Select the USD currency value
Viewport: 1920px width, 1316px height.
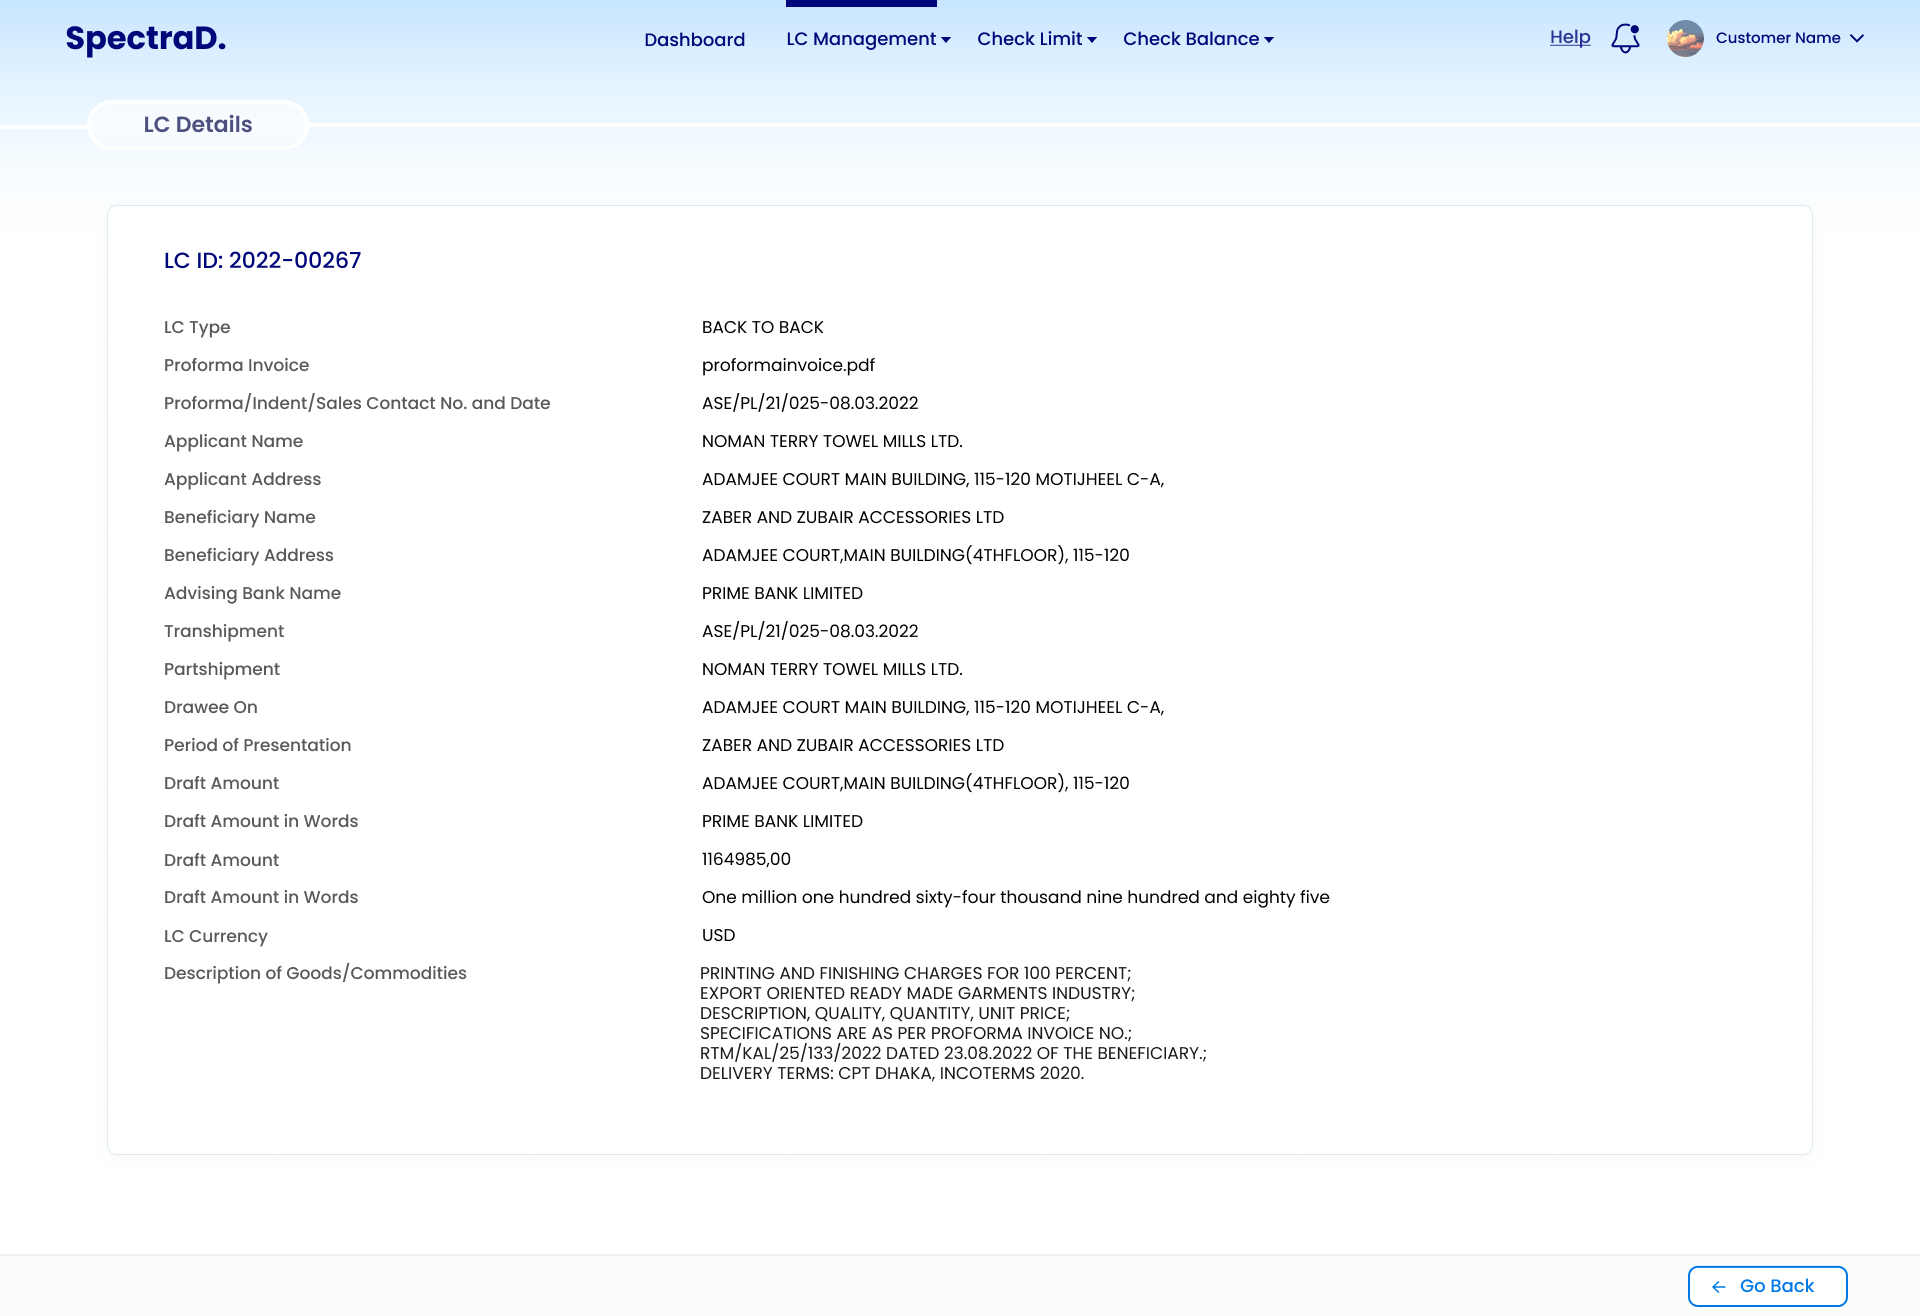[718, 935]
